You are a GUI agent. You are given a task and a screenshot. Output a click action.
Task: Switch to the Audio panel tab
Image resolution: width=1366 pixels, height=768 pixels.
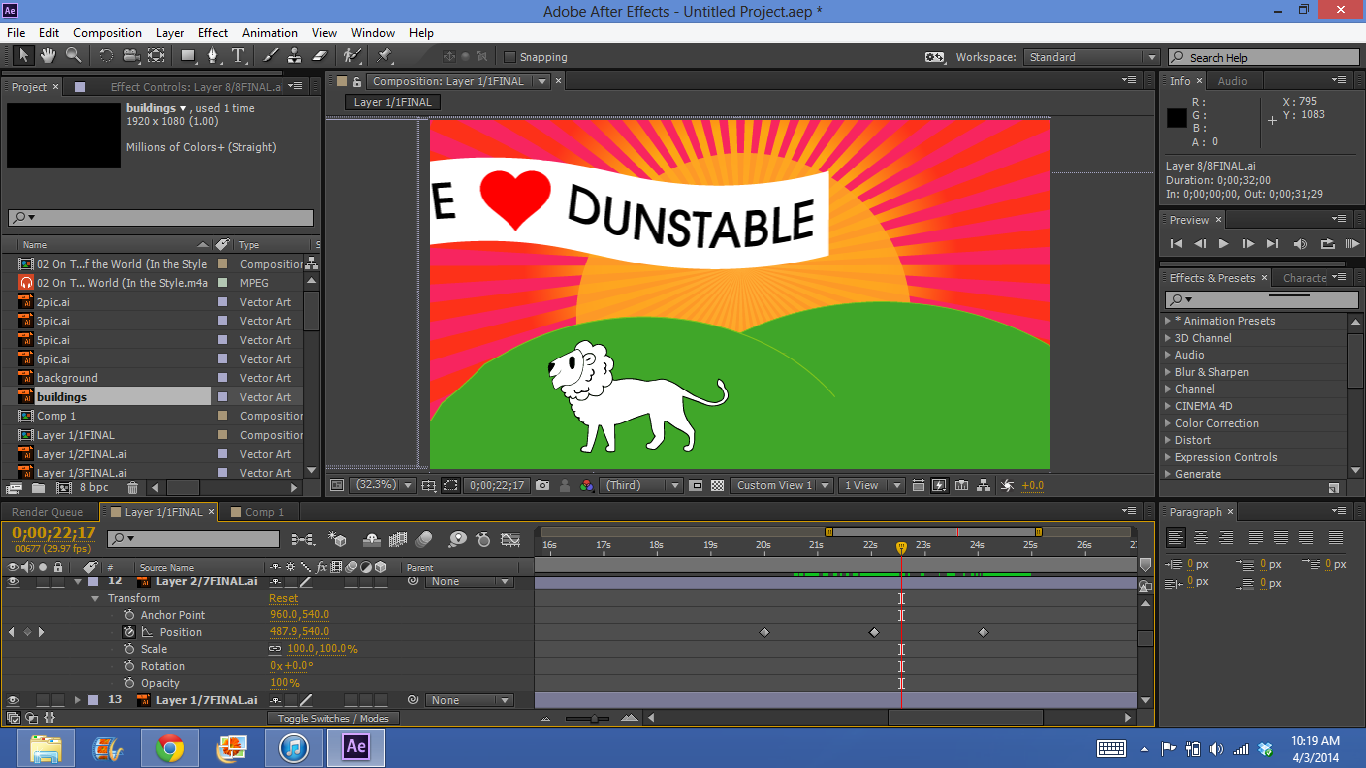tap(1232, 81)
